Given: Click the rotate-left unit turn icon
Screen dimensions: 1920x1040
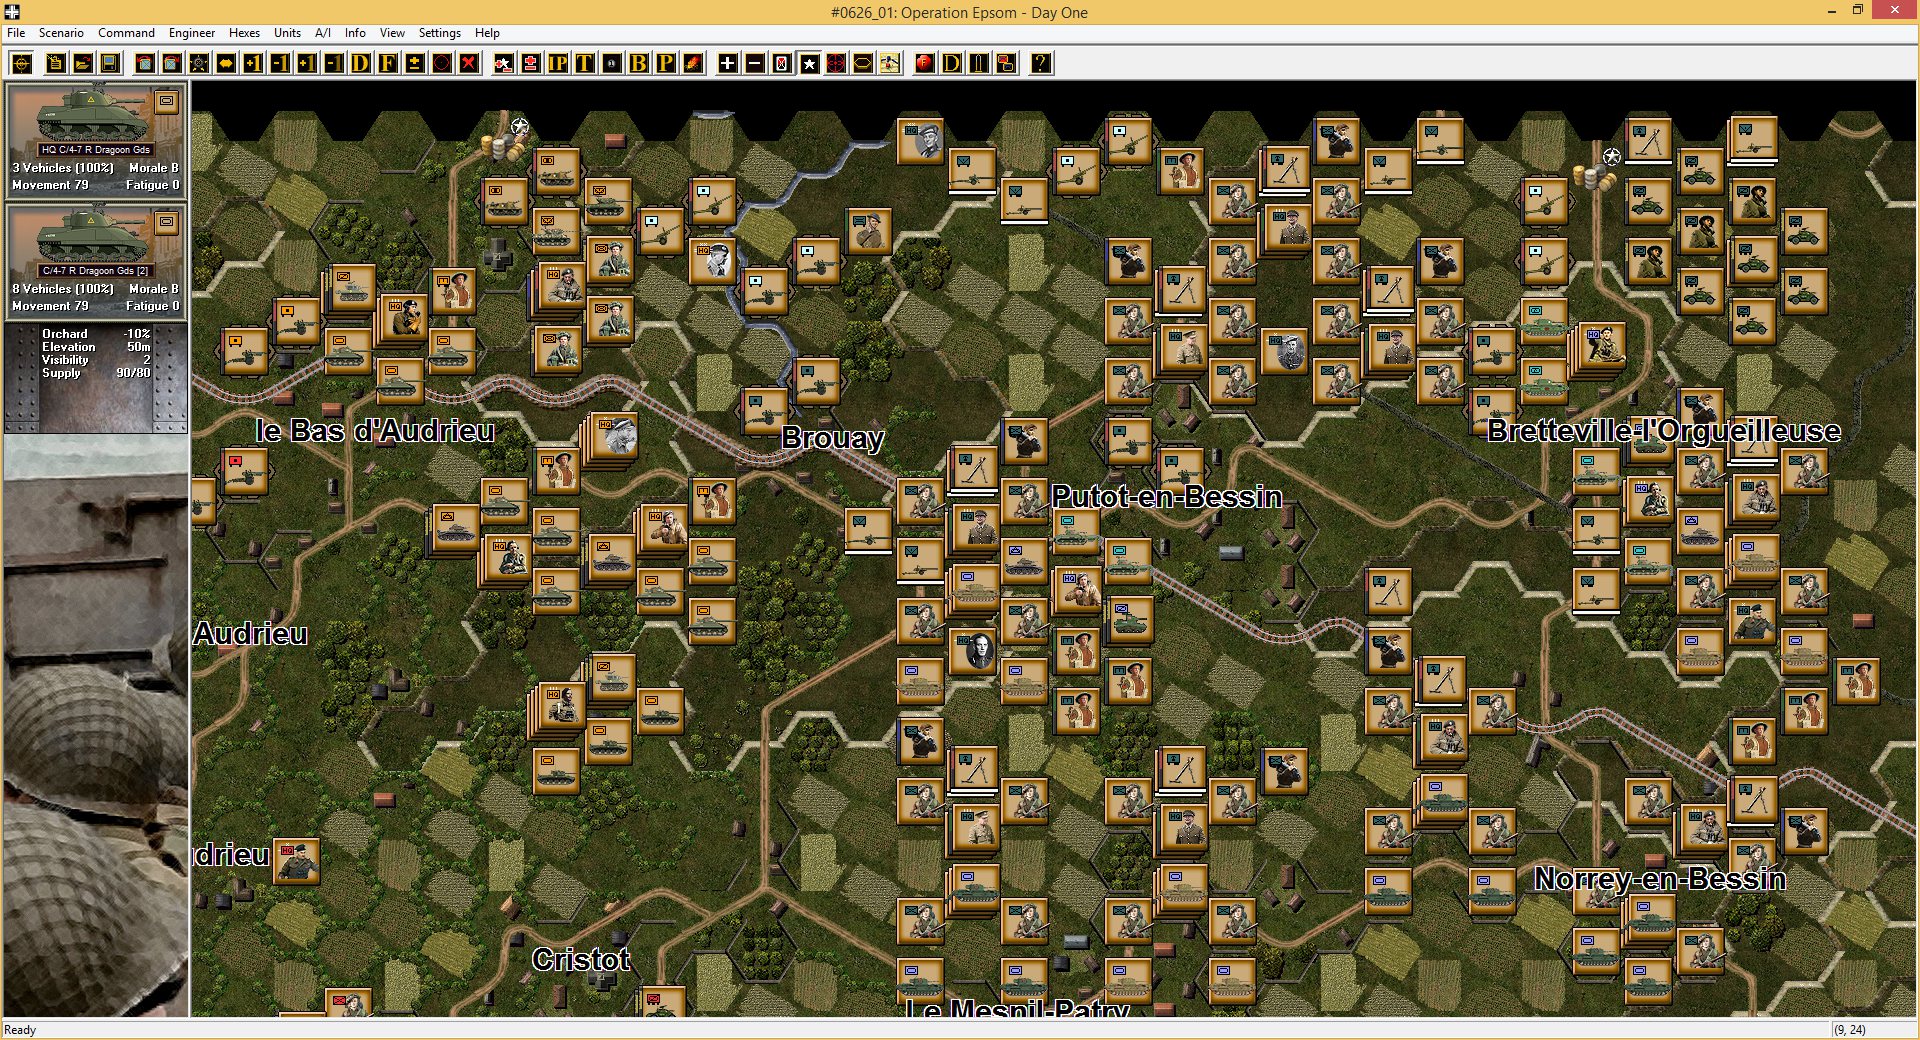Looking at the screenshot, I should 145,64.
